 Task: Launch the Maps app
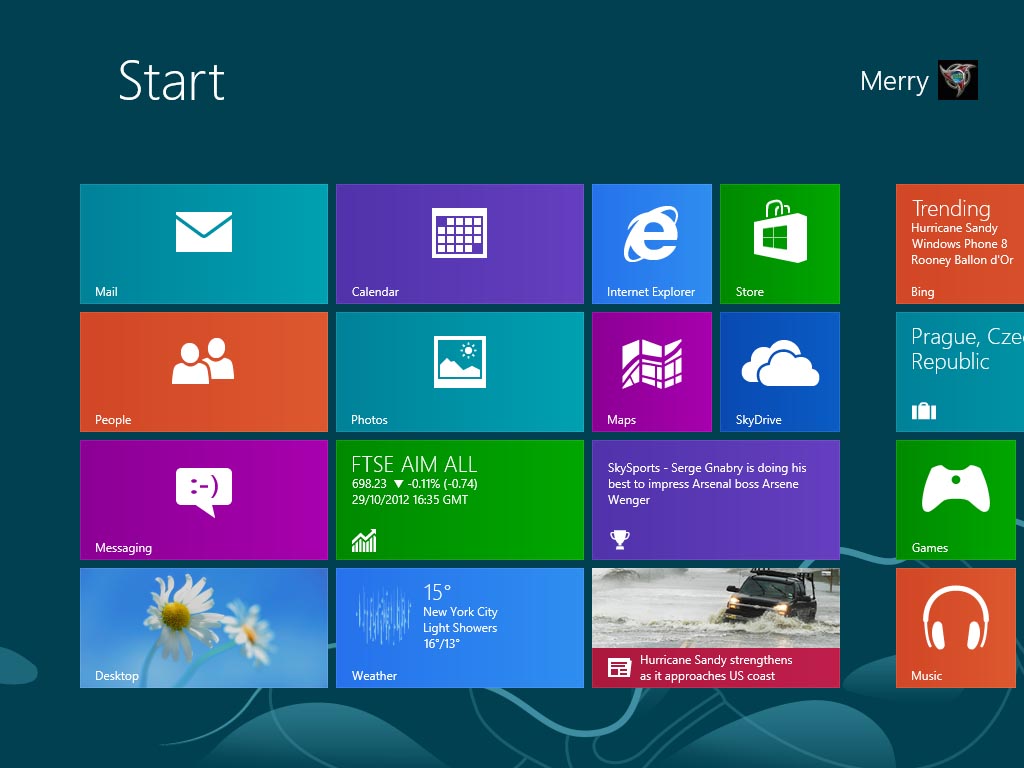(x=651, y=371)
